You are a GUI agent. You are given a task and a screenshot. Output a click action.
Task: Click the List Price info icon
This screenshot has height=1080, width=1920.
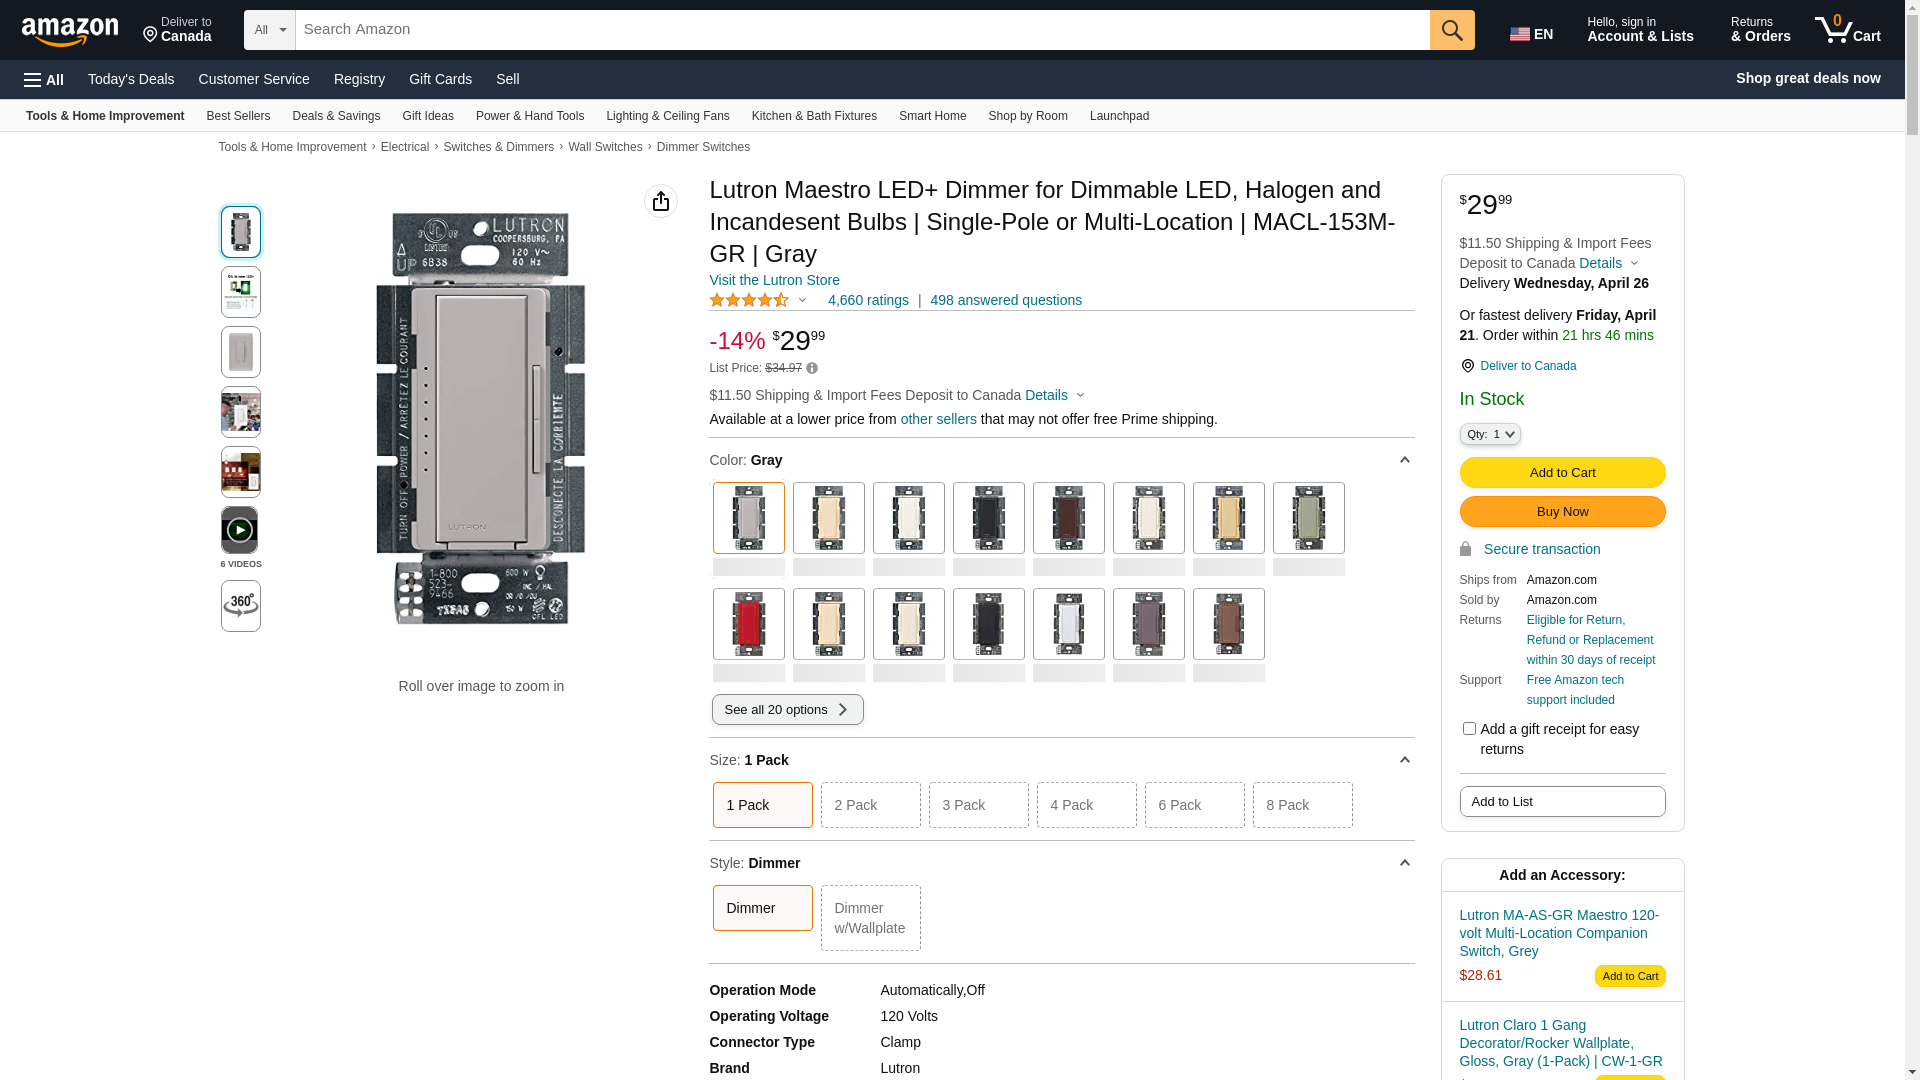[x=812, y=369]
